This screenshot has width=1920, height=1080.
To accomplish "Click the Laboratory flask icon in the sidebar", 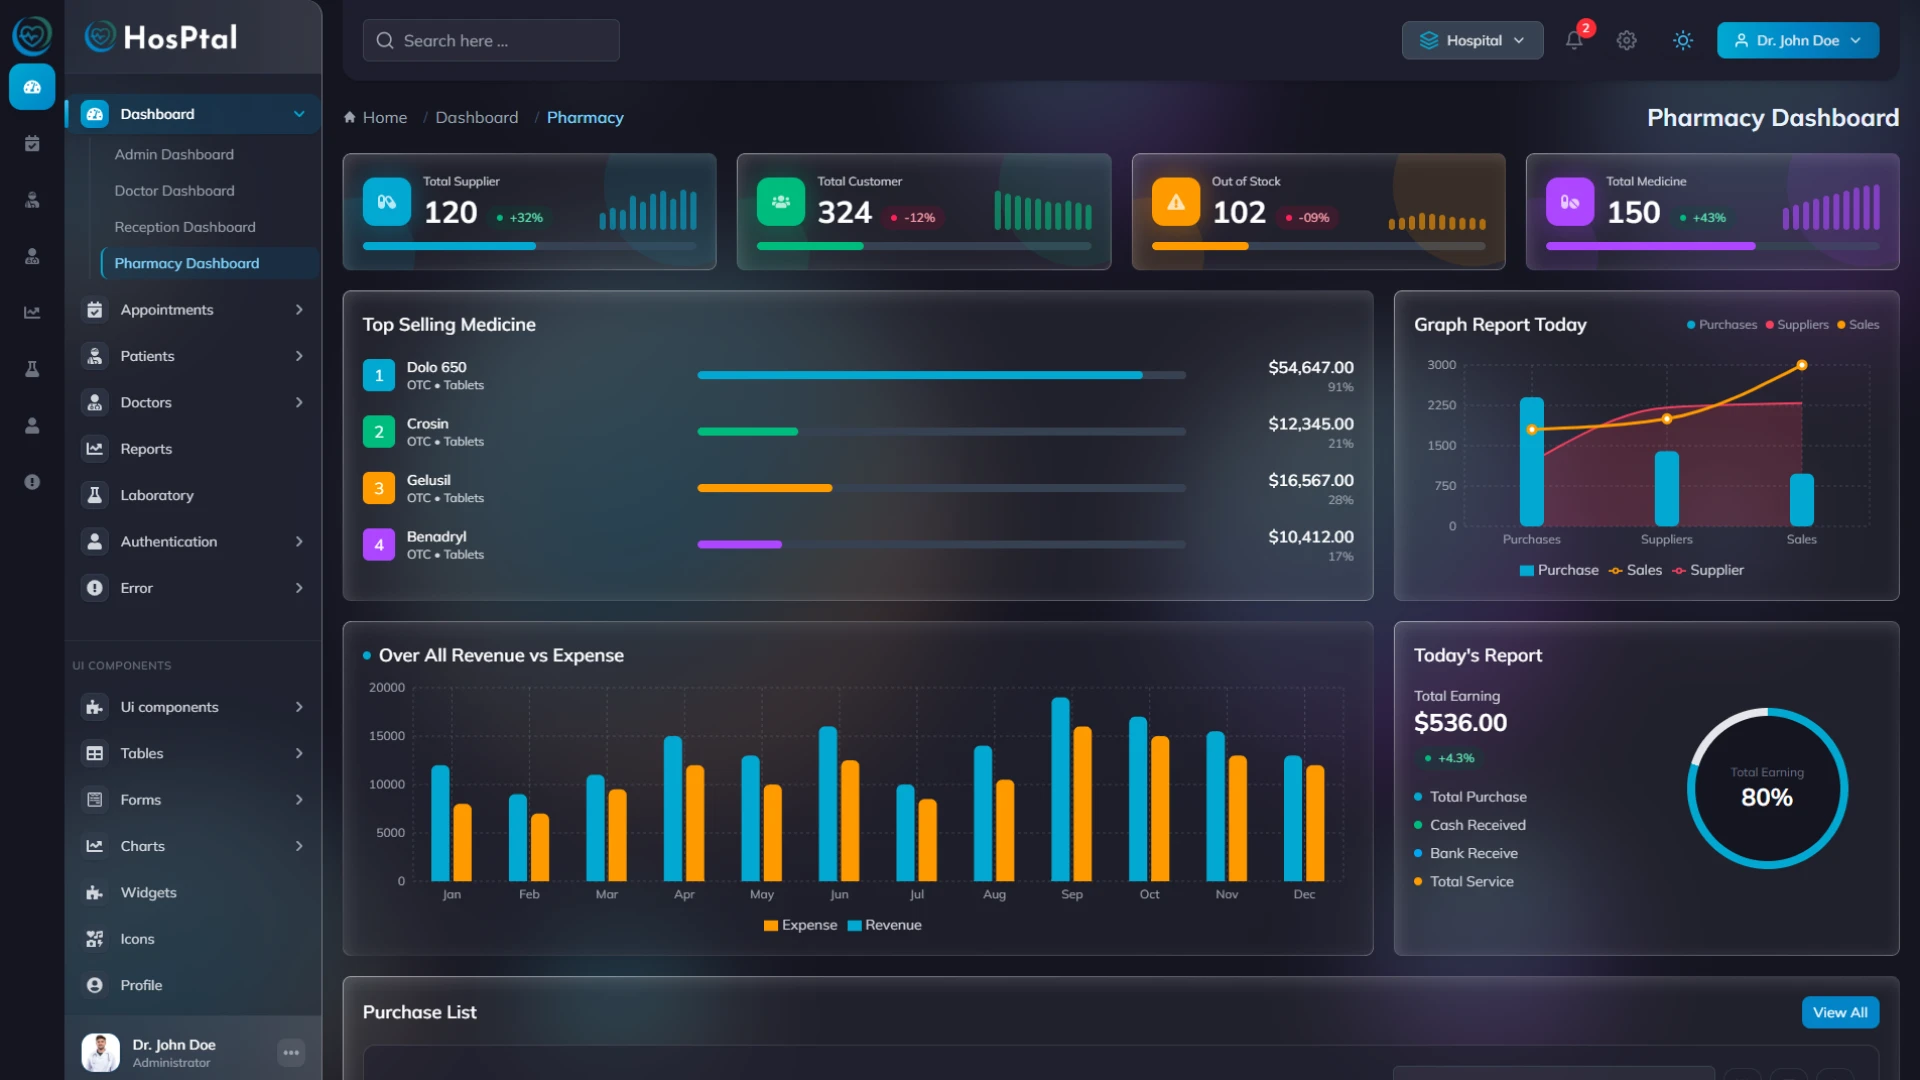I will click(95, 495).
